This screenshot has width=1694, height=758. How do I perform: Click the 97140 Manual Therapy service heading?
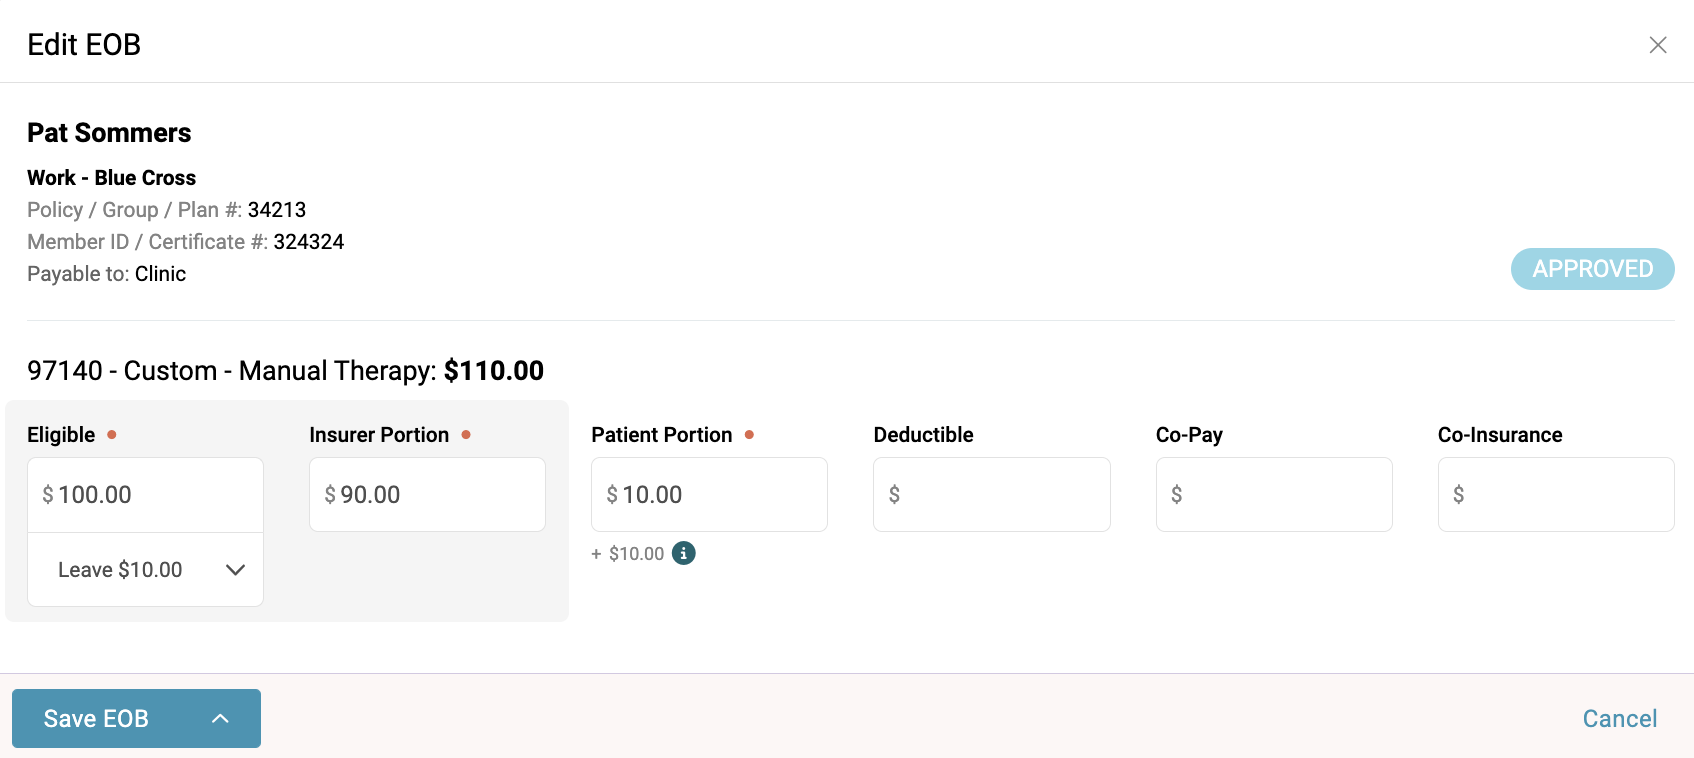[285, 371]
